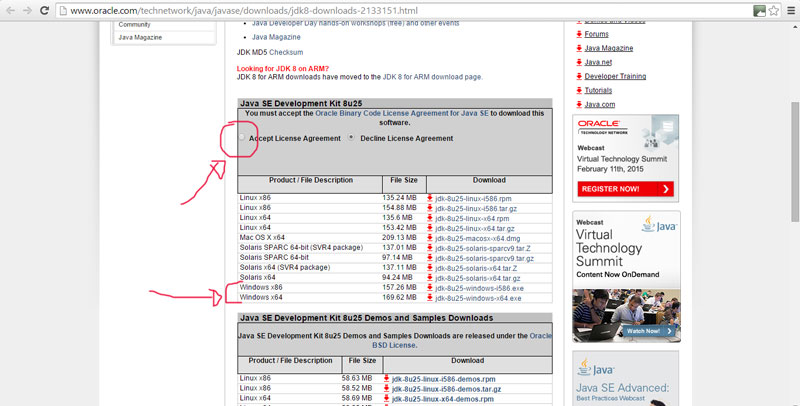Screen dimensions: 800x406
Task: Select Decline License Agreement radio button
Action: coord(351,137)
